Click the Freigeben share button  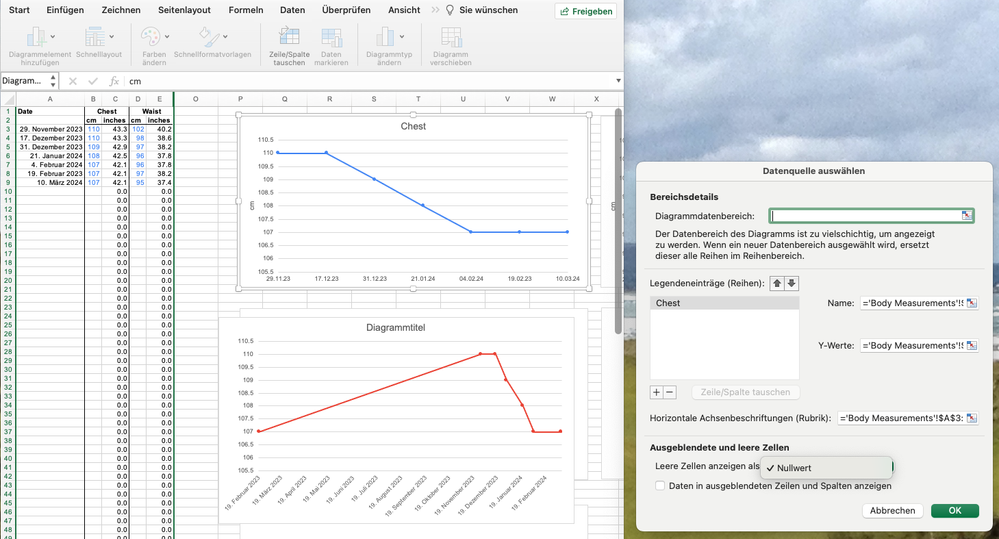[586, 11]
